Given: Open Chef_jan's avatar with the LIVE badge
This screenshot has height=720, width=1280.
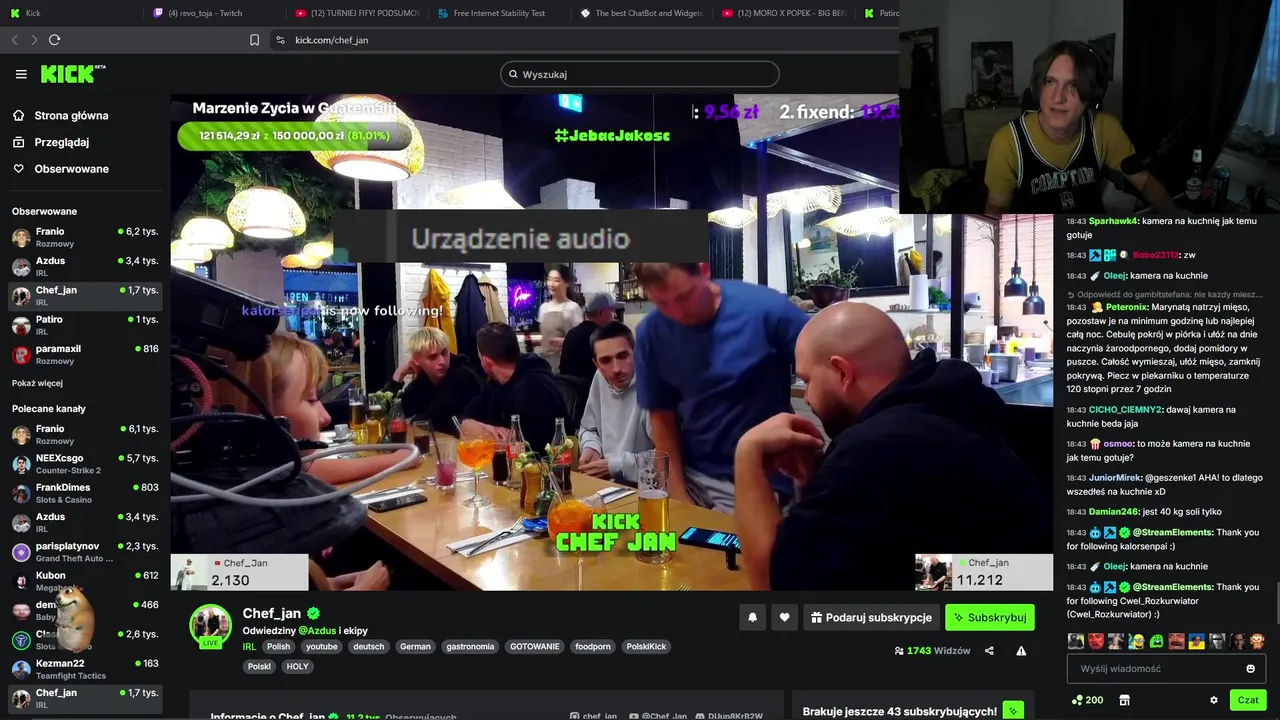Looking at the screenshot, I should pyautogui.click(x=210, y=626).
